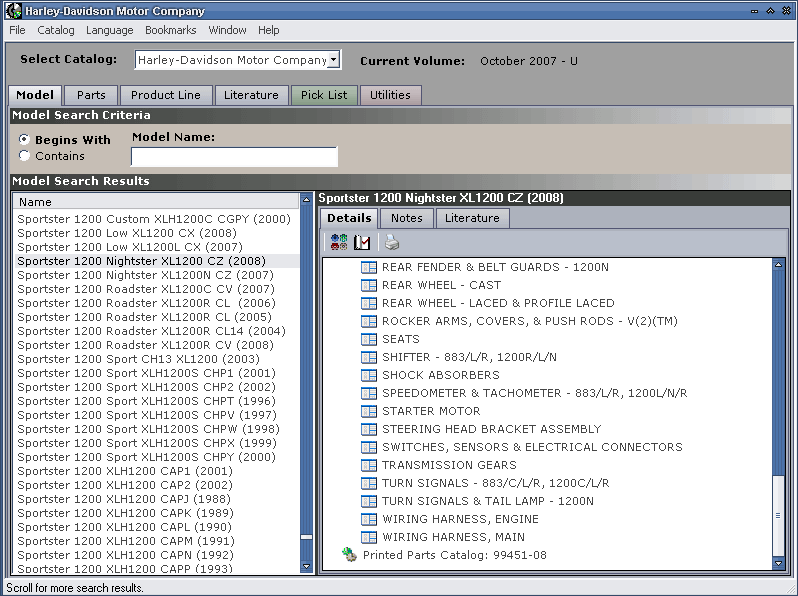Click the icon next to STARTER MOTOR
The width and height of the screenshot is (798, 596).
[x=368, y=411]
